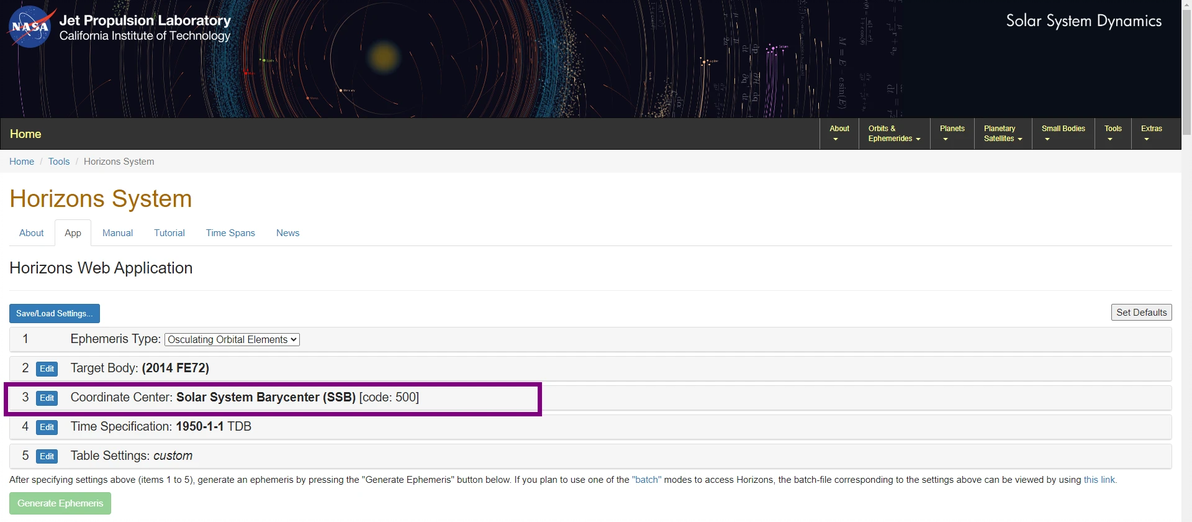
Task: Expand the About navigation menu
Action: click(839, 133)
